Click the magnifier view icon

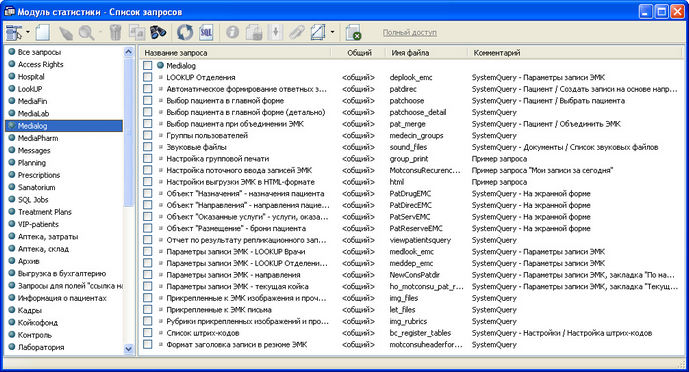tap(86, 33)
